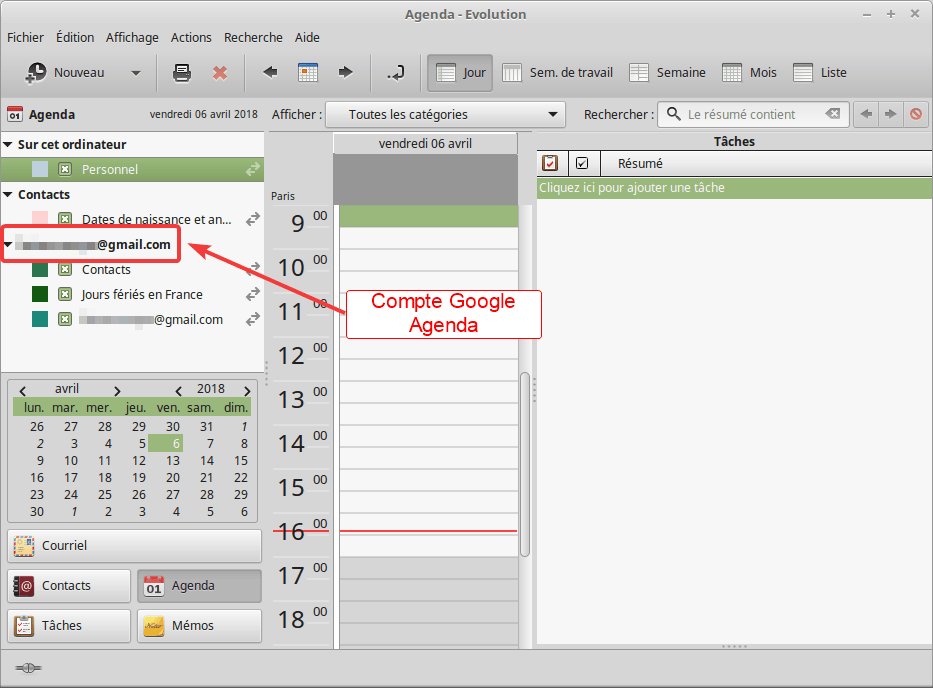This screenshot has width=933, height=688.
Task: Go to previous day with back arrow
Action: pyautogui.click(x=270, y=73)
